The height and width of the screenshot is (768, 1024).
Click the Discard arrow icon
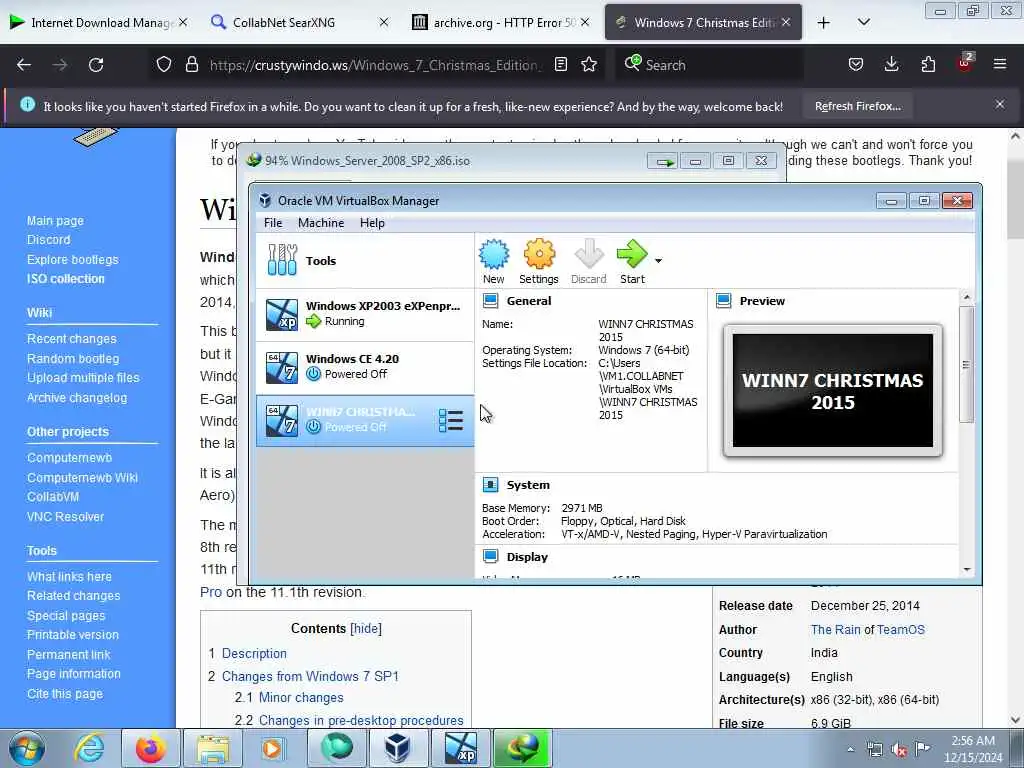coord(588,261)
